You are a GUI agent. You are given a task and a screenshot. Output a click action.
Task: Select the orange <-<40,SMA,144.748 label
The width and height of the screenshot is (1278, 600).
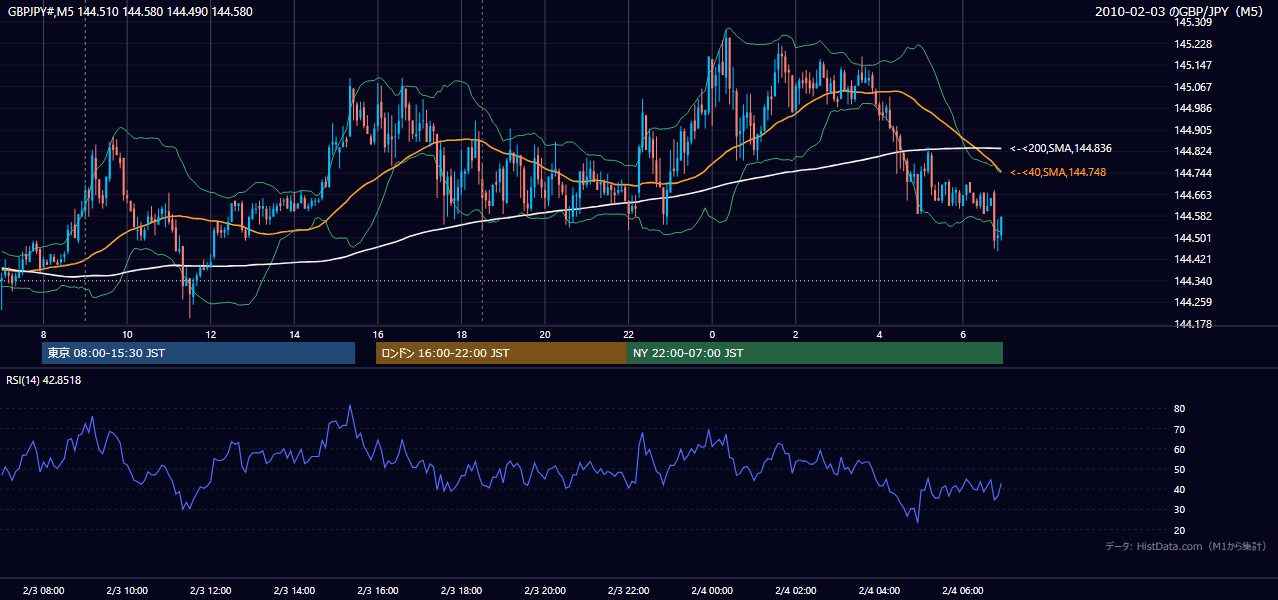(1058, 172)
